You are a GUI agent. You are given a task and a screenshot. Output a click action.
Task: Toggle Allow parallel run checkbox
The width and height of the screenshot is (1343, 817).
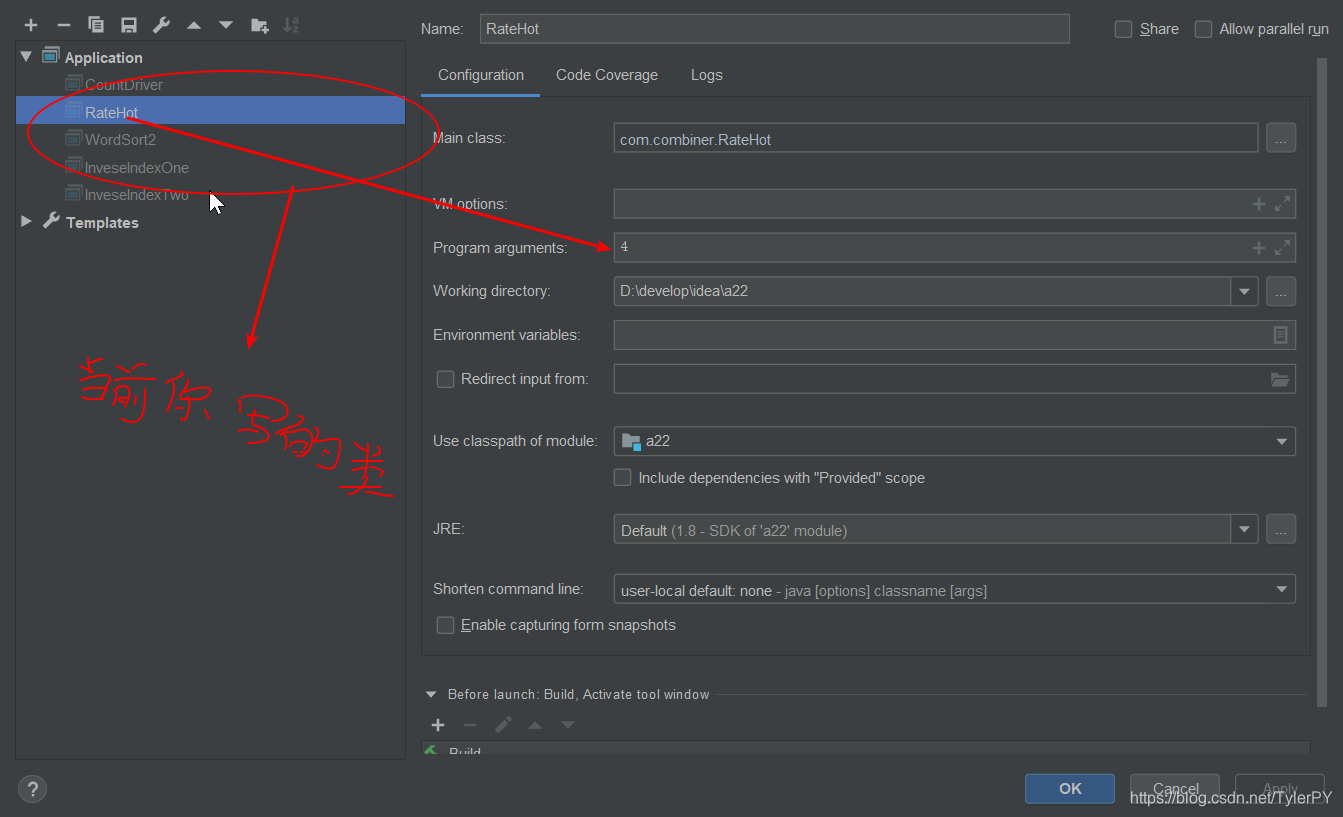(1203, 29)
